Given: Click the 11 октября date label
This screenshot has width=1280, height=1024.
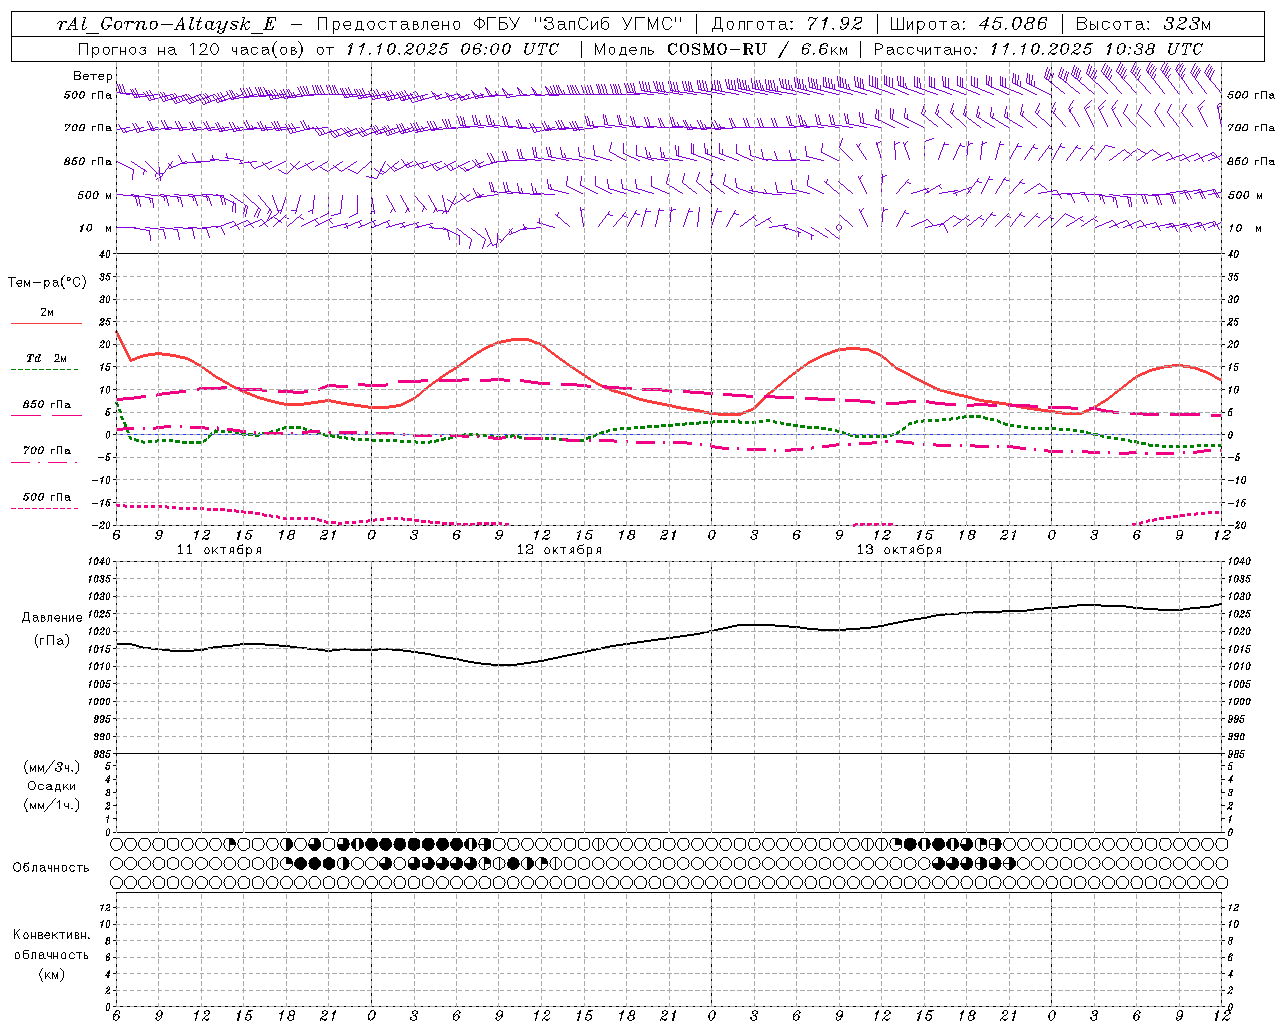Looking at the screenshot, I should click(x=219, y=550).
